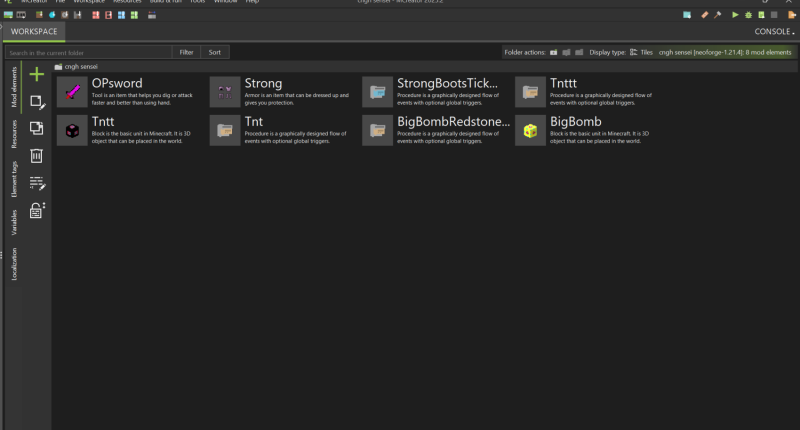Click the Sort button

215,53
